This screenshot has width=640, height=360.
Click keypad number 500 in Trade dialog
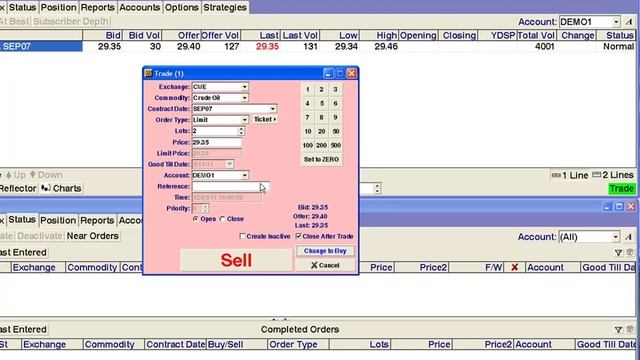click(336, 145)
